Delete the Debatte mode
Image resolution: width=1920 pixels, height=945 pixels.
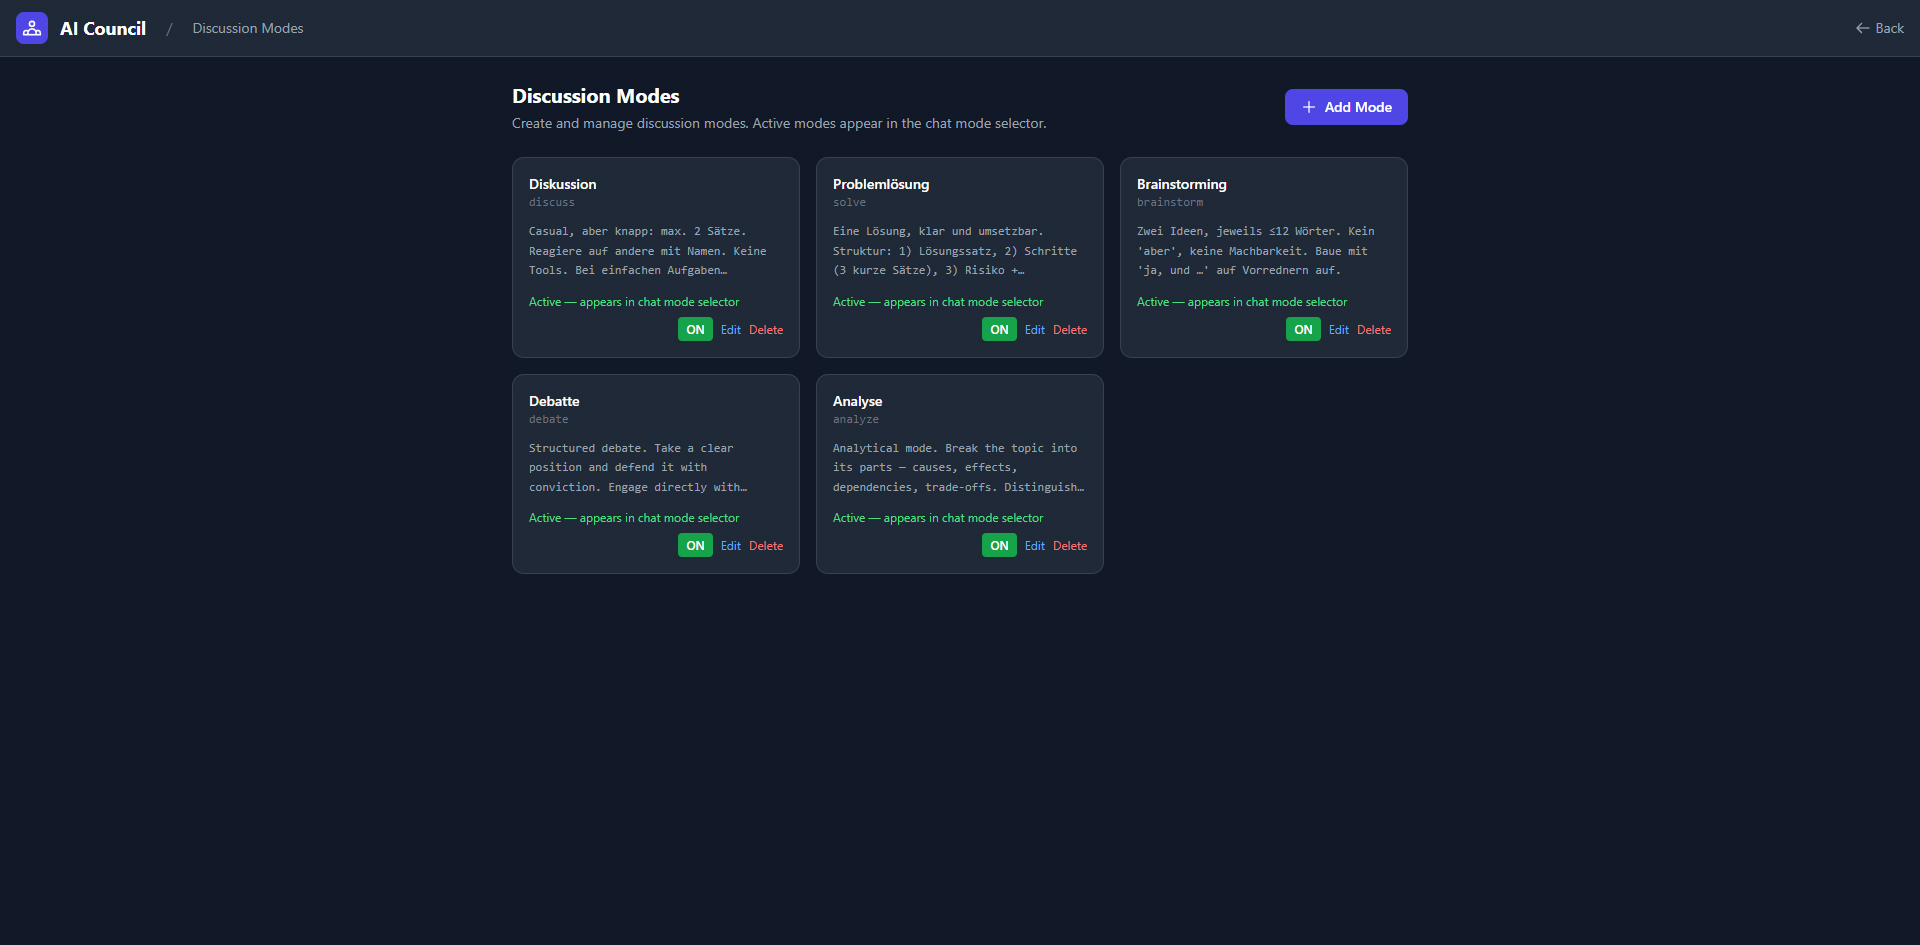click(766, 546)
